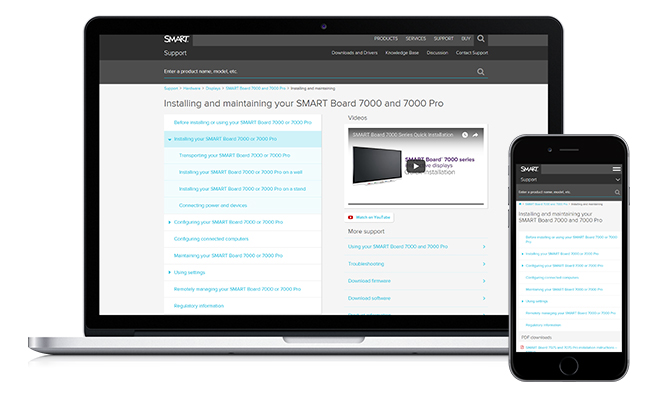Tap Configuring connected computers on the phone
The height and width of the screenshot is (397, 658).
click(552, 278)
